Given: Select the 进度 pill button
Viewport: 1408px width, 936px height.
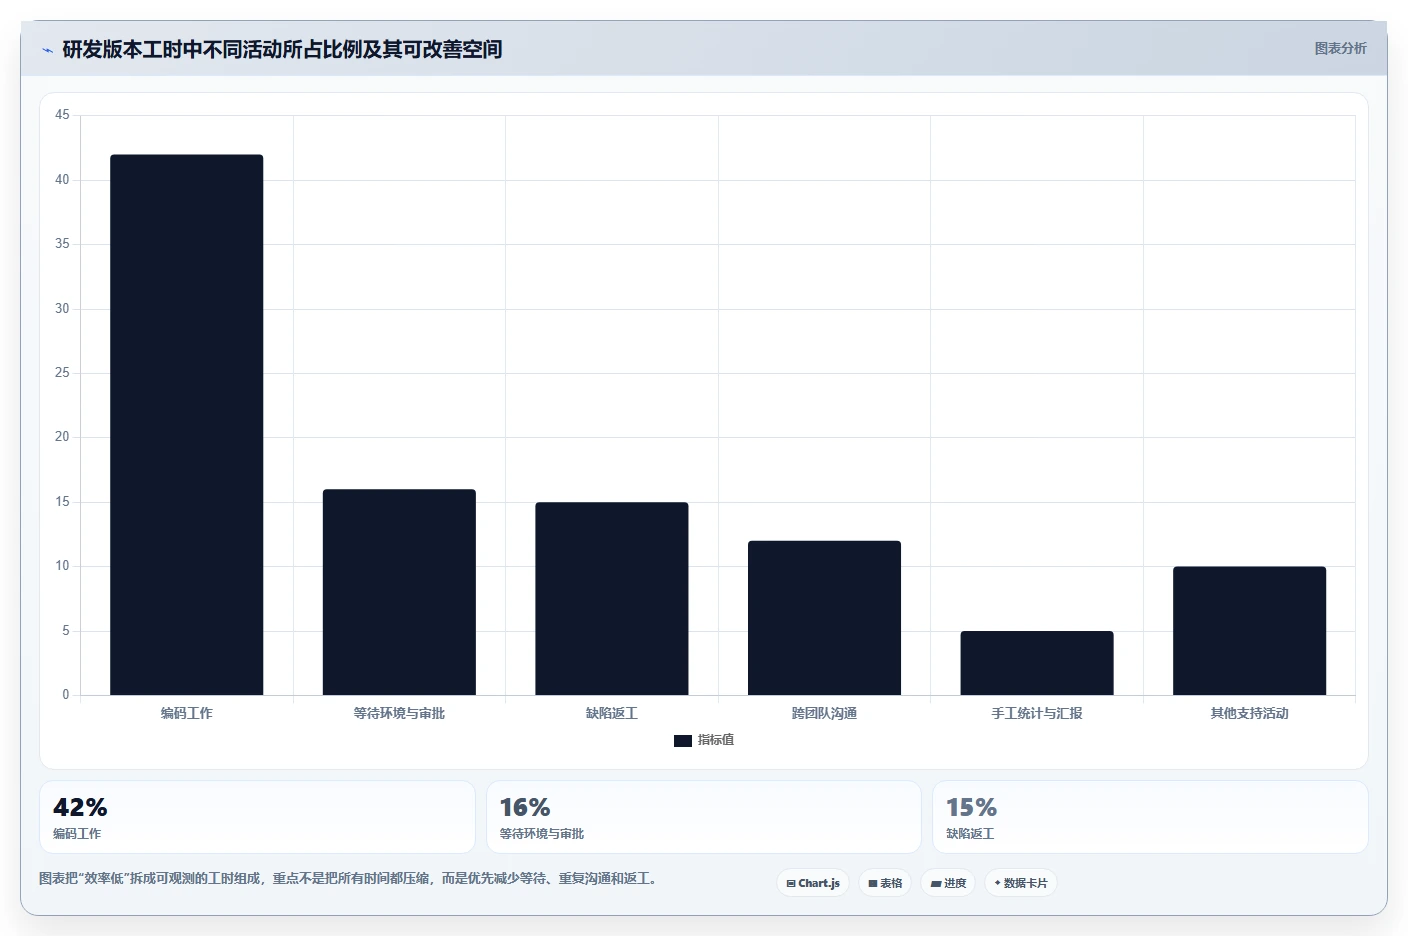Looking at the screenshot, I should coord(948,883).
